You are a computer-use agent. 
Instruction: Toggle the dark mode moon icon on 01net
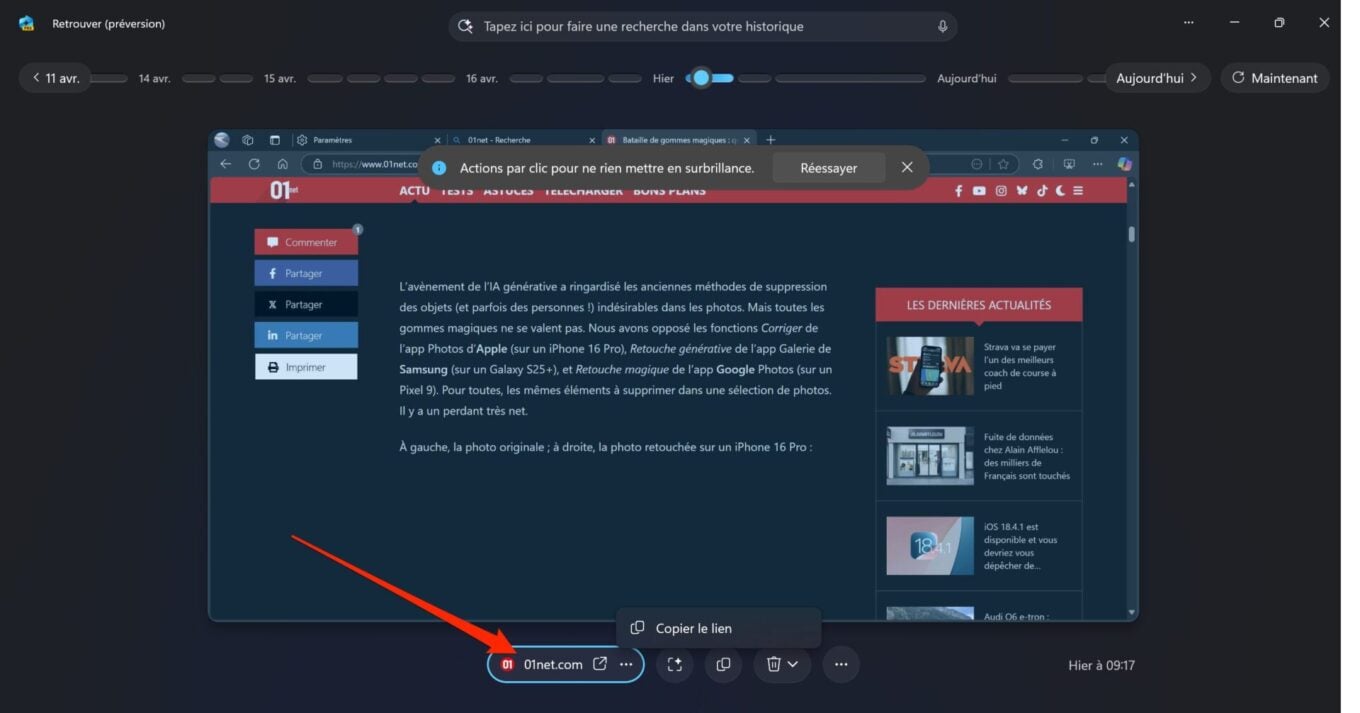[x=1060, y=191]
